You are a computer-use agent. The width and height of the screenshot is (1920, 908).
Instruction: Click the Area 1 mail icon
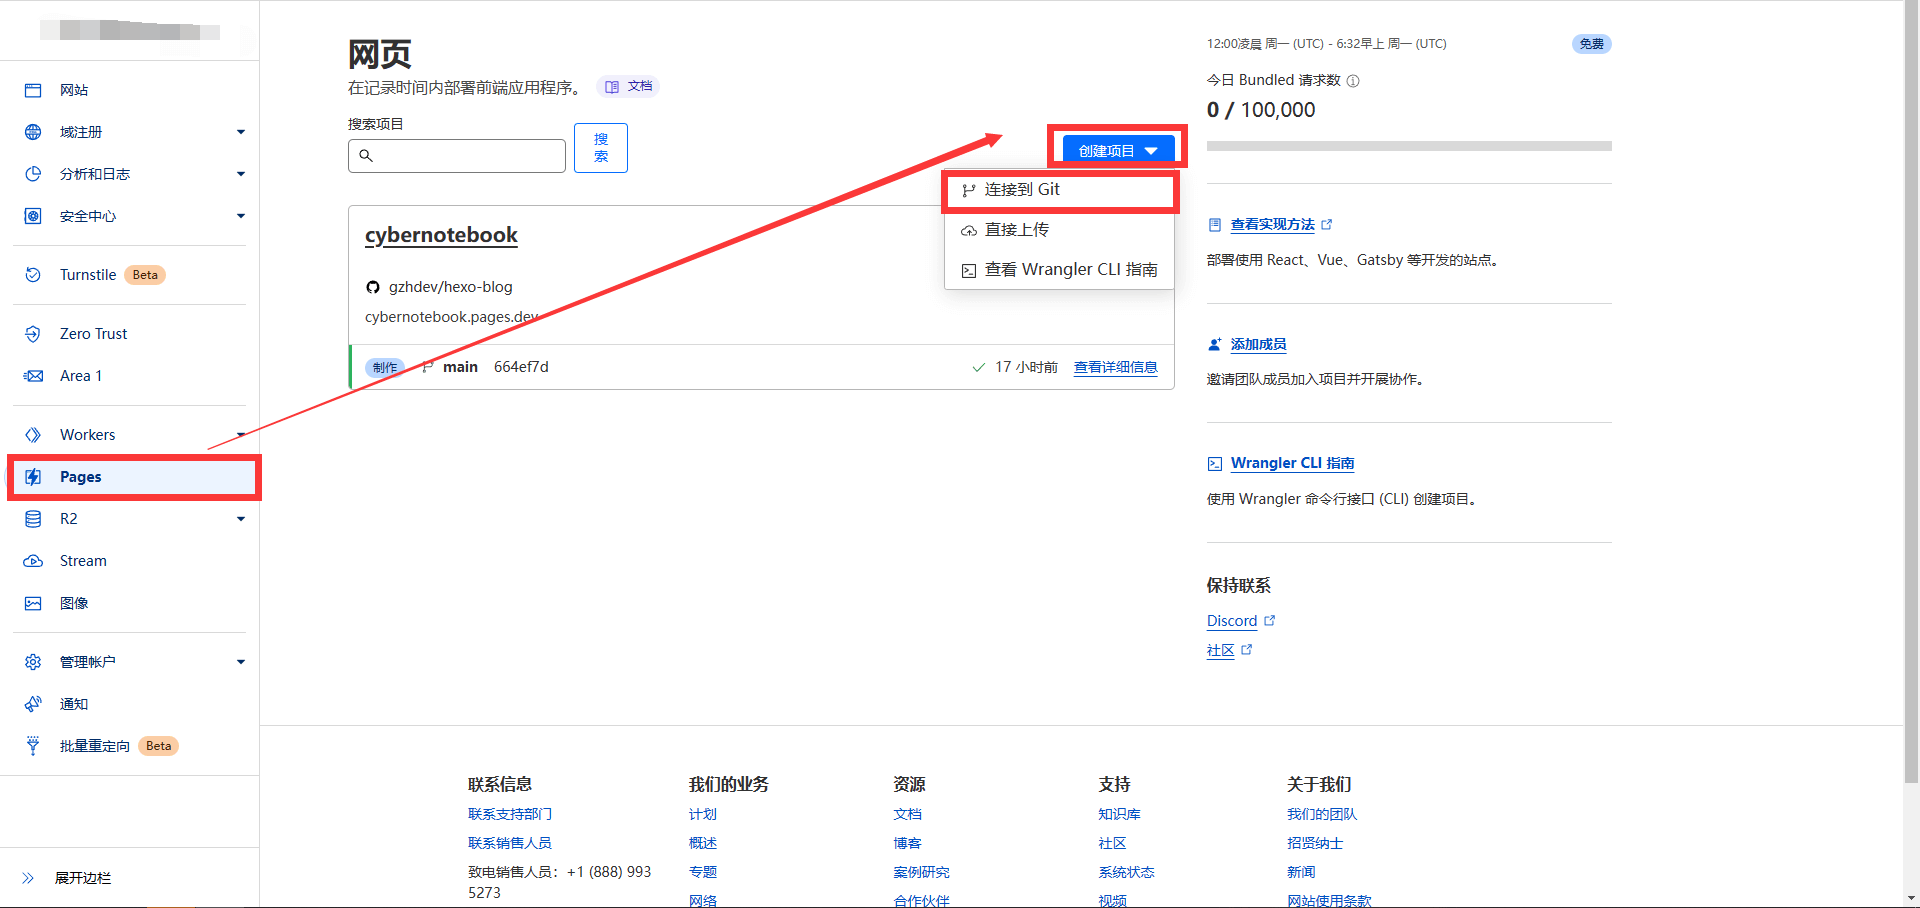33,376
